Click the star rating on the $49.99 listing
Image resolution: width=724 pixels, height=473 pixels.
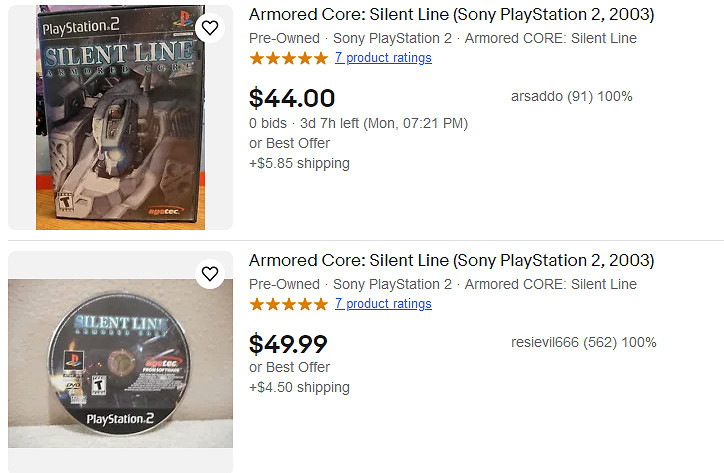(x=288, y=304)
